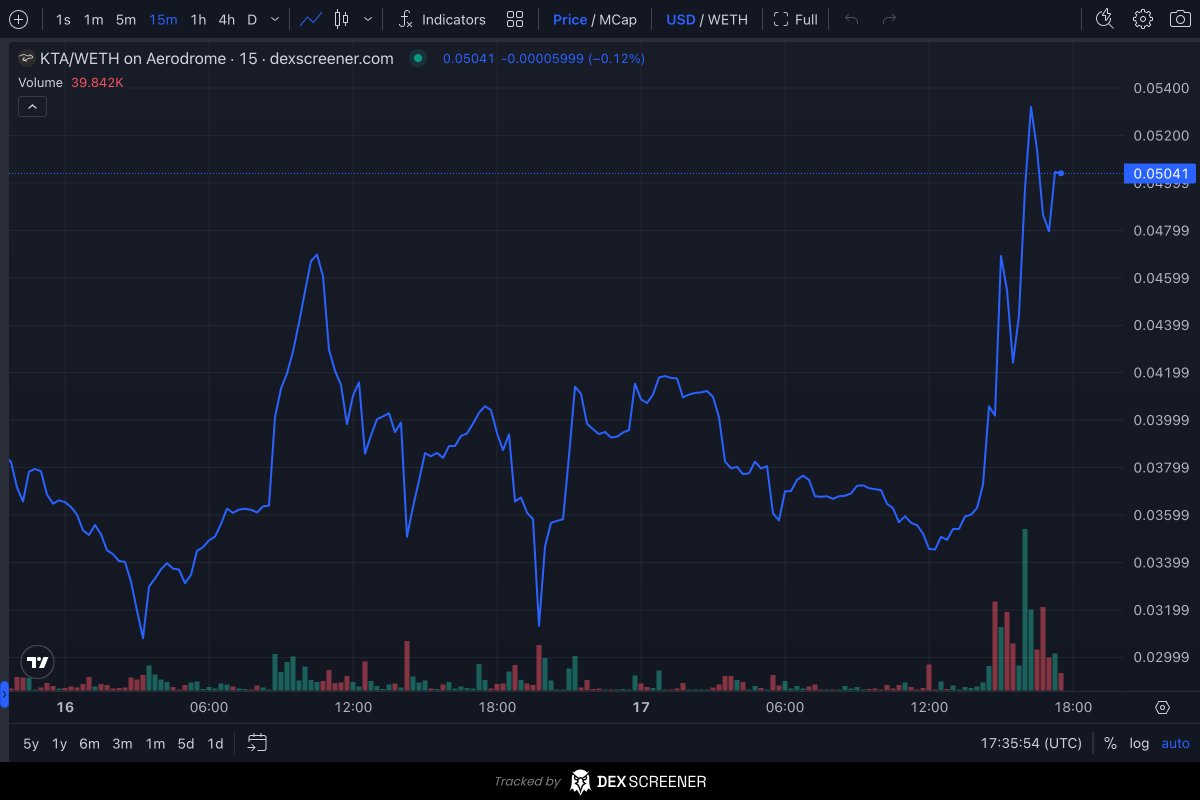
Task: Select the line chart type icon
Action: pos(311,19)
